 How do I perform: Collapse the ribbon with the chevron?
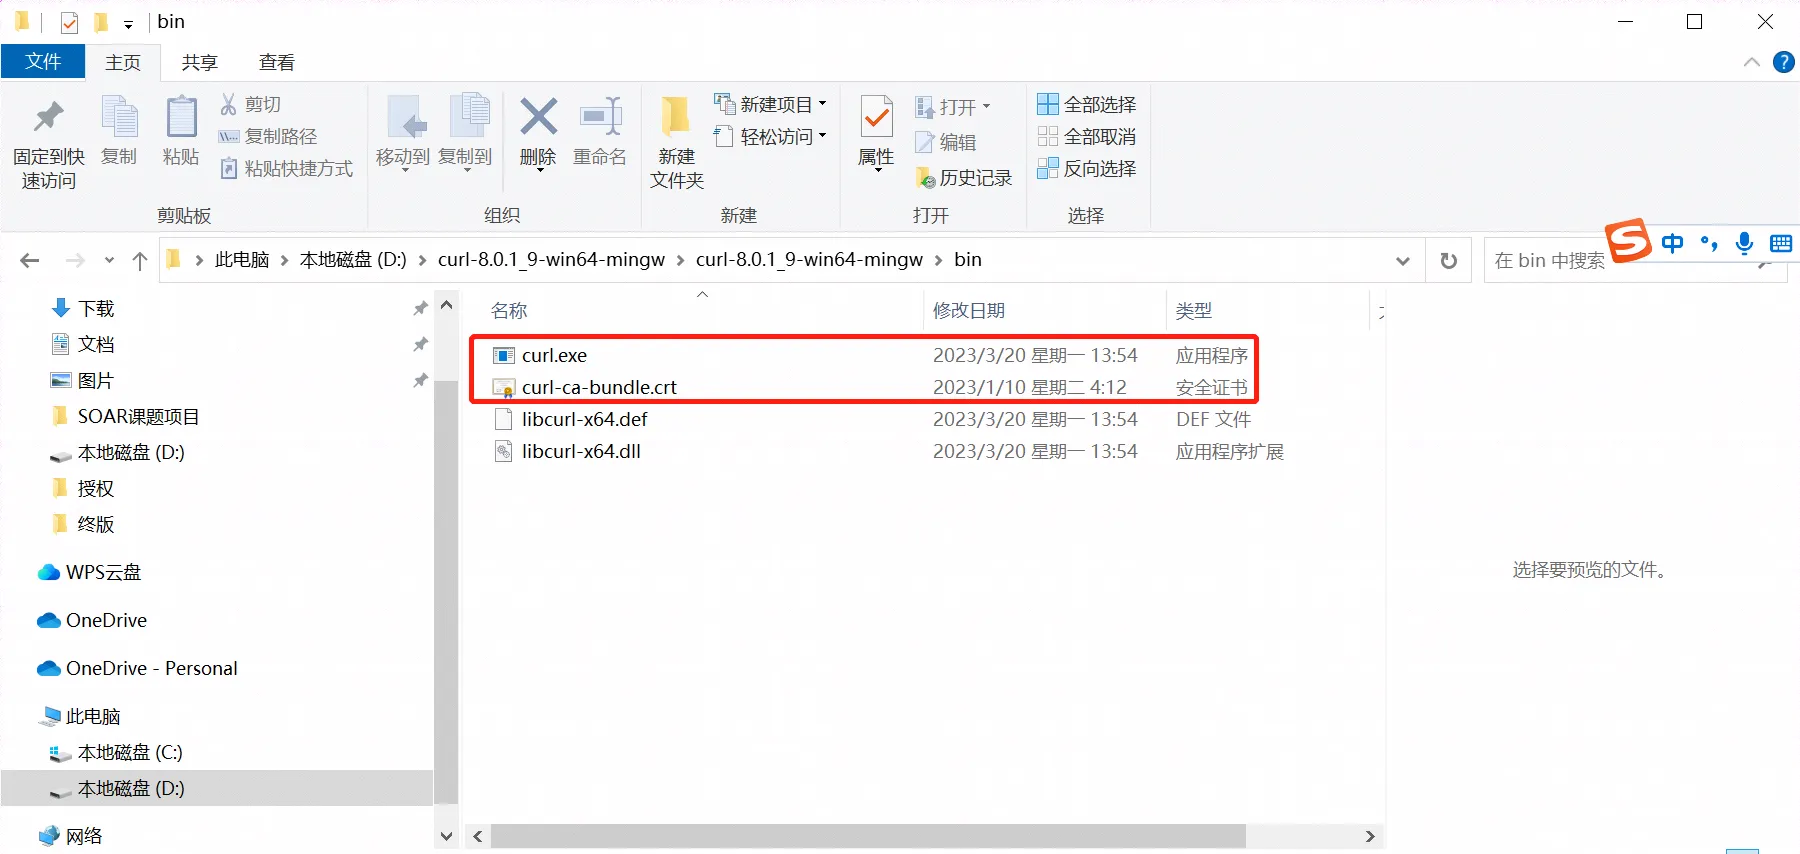pyautogui.click(x=1752, y=62)
